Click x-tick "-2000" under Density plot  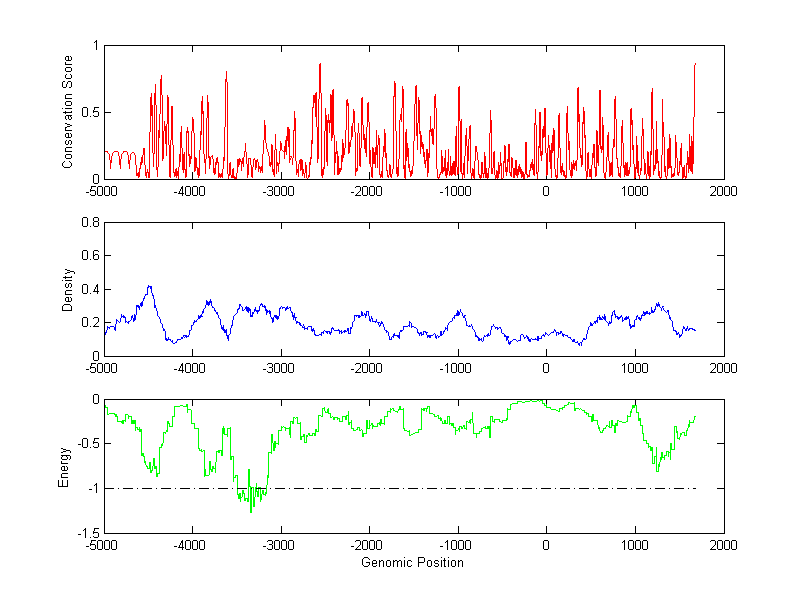366,368
